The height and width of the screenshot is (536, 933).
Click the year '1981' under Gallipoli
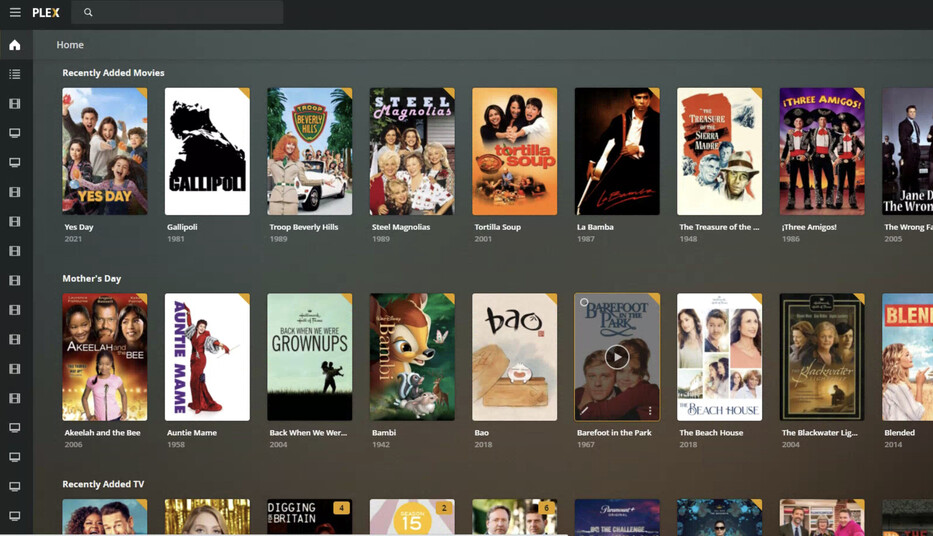pyautogui.click(x=176, y=239)
